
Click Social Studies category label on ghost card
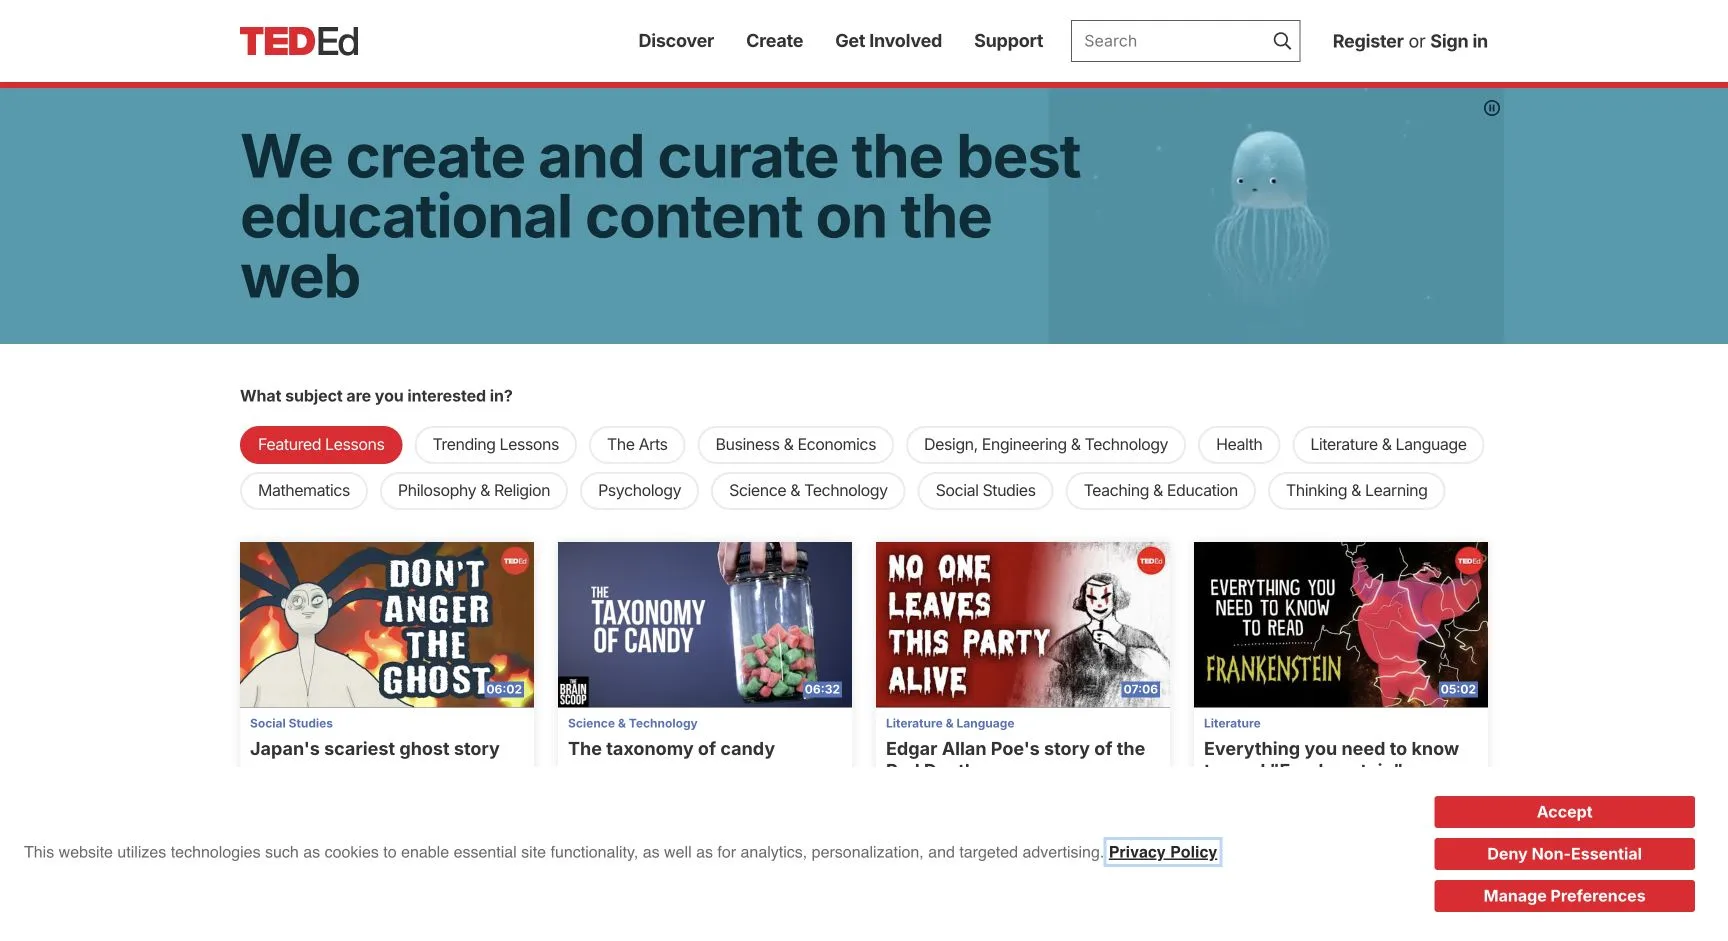(x=291, y=723)
